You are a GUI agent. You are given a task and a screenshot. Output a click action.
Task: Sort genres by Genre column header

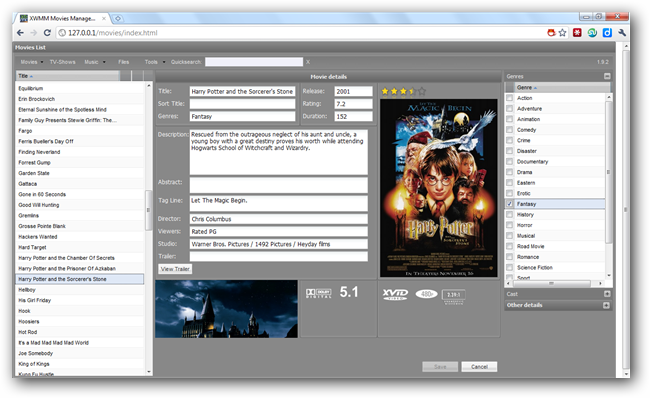pyautogui.click(x=561, y=87)
